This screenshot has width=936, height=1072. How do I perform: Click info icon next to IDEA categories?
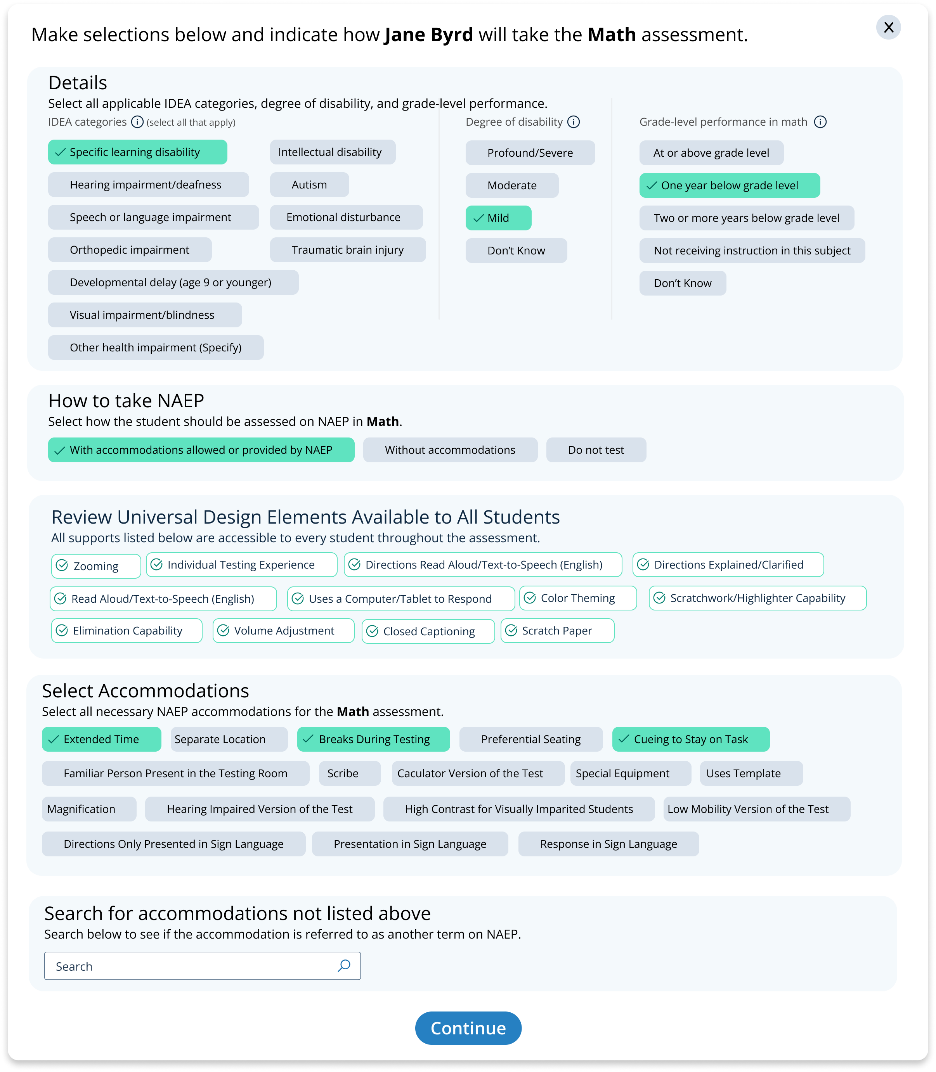click(137, 122)
